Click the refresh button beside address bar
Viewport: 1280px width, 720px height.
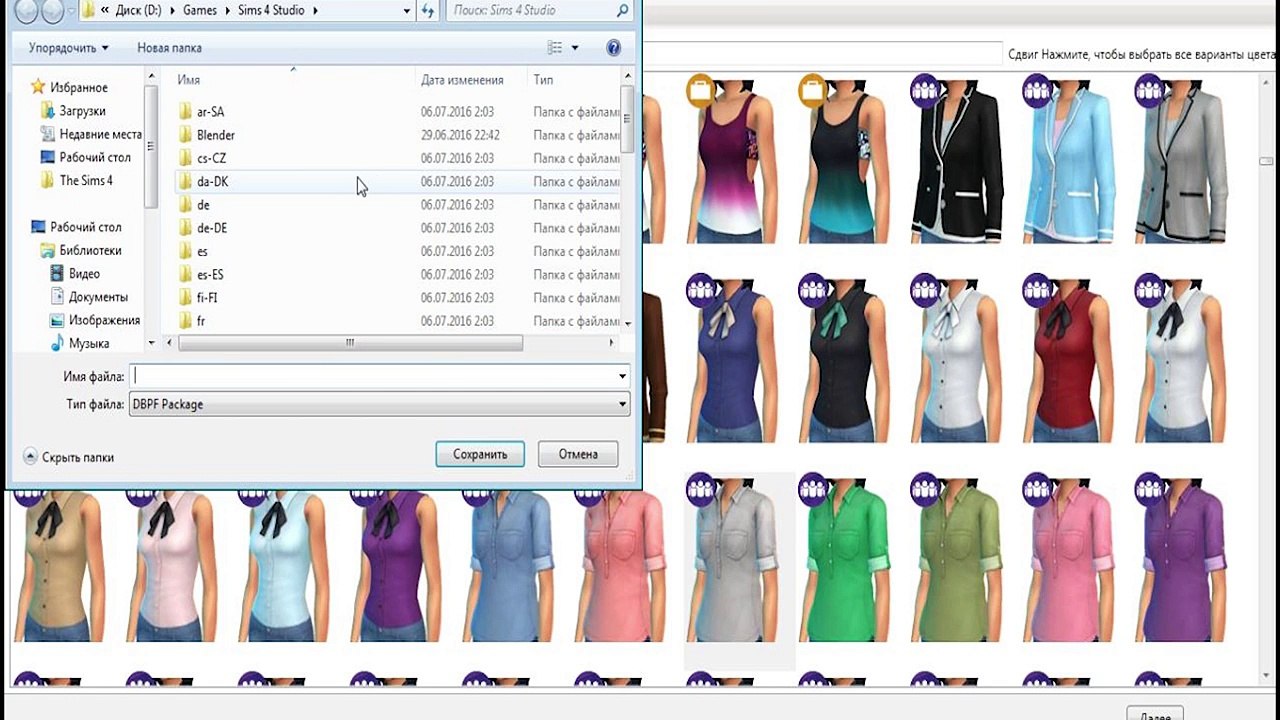tap(428, 11)
